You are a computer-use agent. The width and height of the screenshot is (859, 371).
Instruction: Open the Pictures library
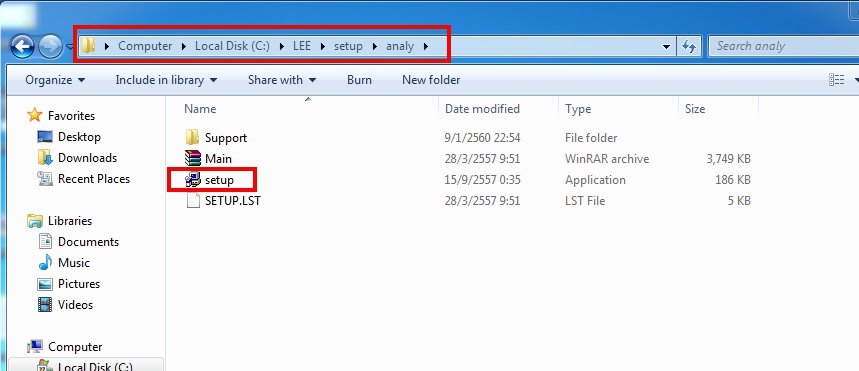(x=79, y=284)
